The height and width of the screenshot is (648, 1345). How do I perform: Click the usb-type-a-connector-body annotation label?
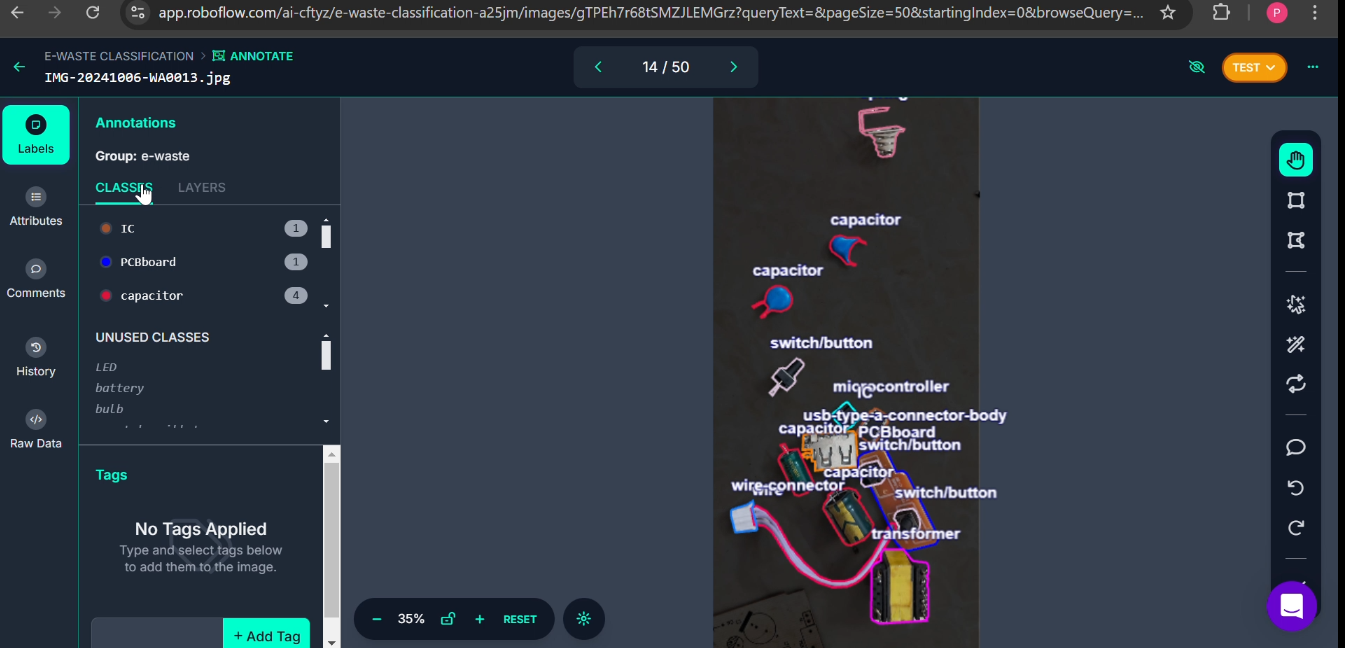(905, 415)
